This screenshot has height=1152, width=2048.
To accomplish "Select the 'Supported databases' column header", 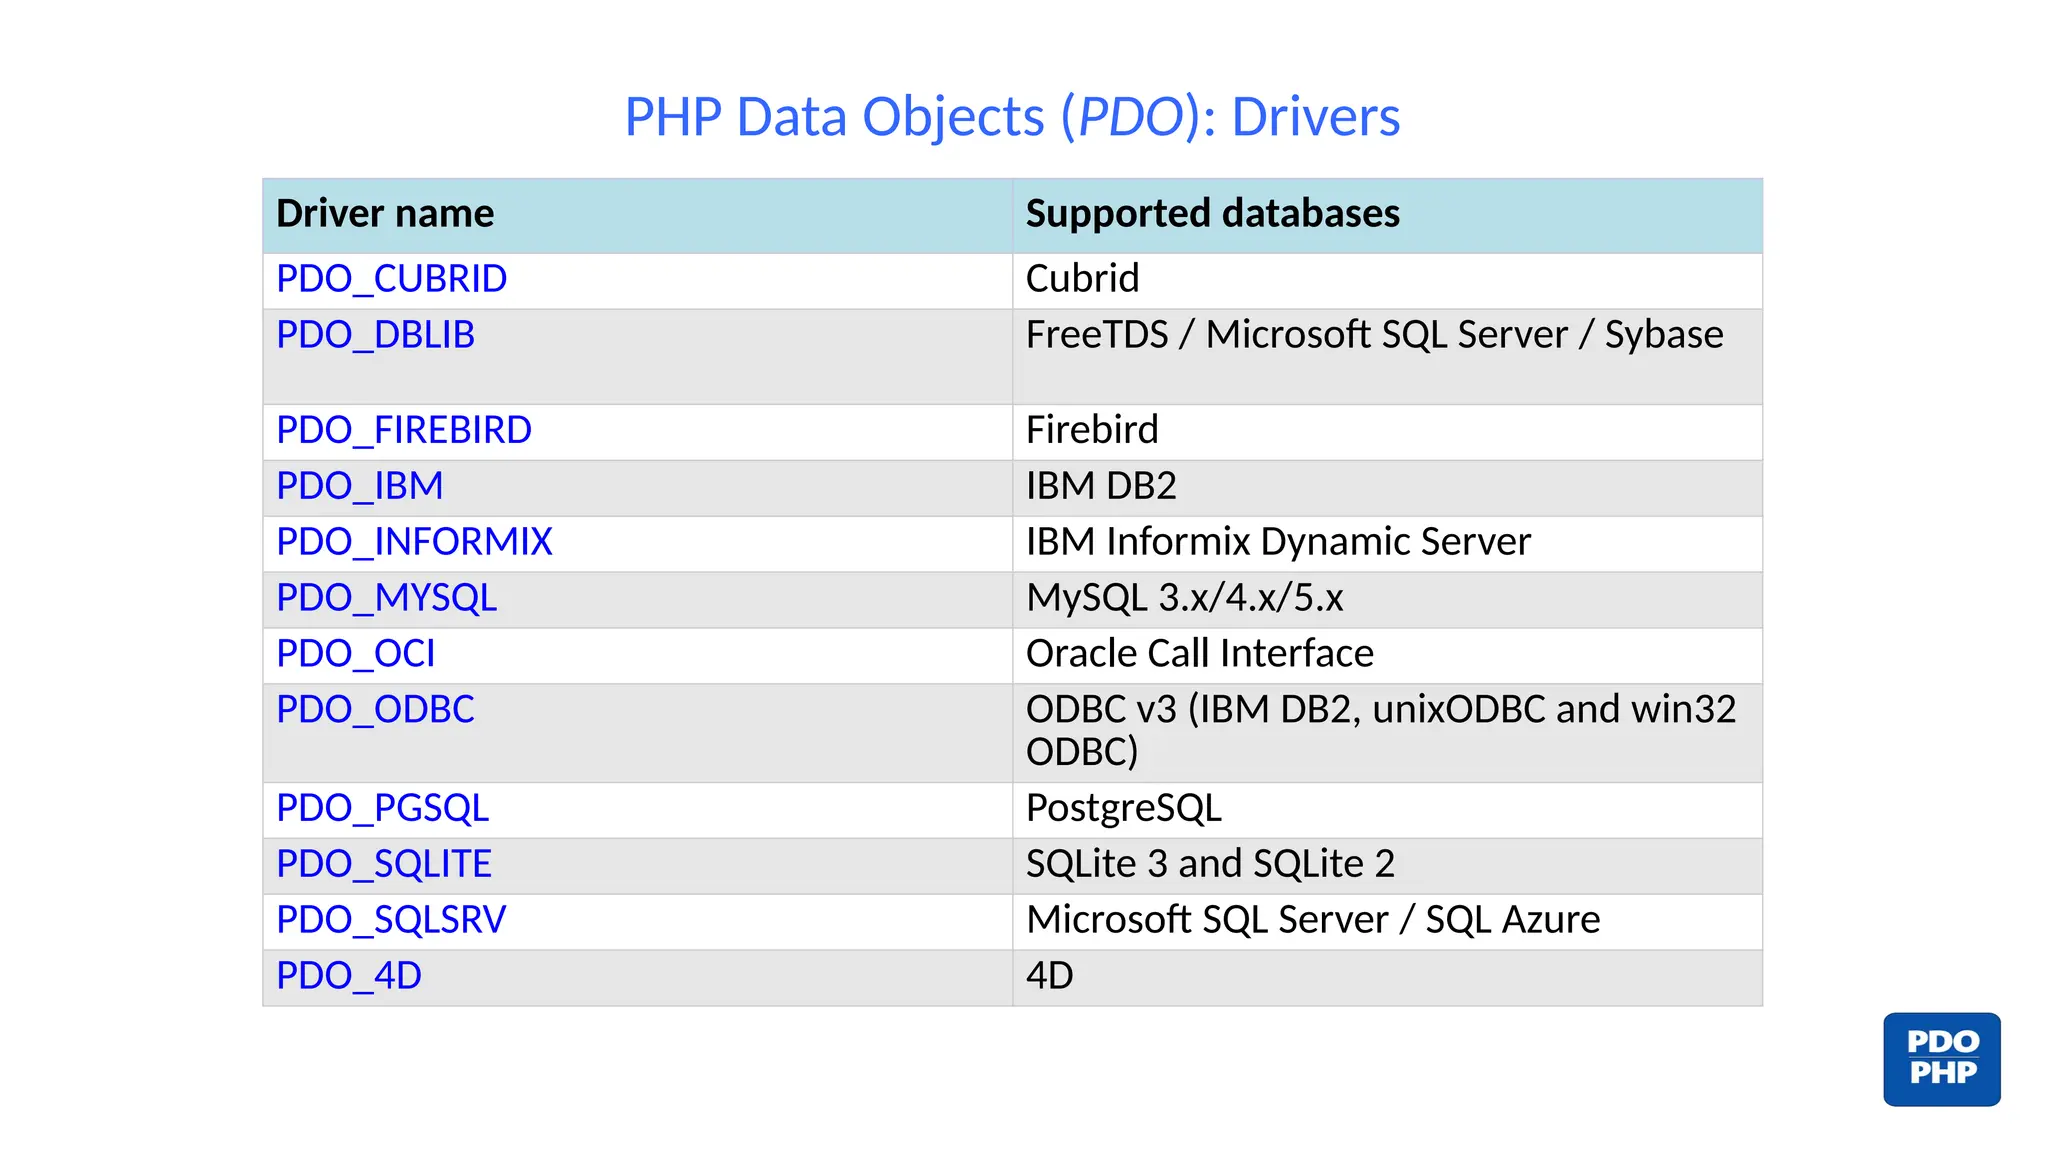I will pos(1387,215).
